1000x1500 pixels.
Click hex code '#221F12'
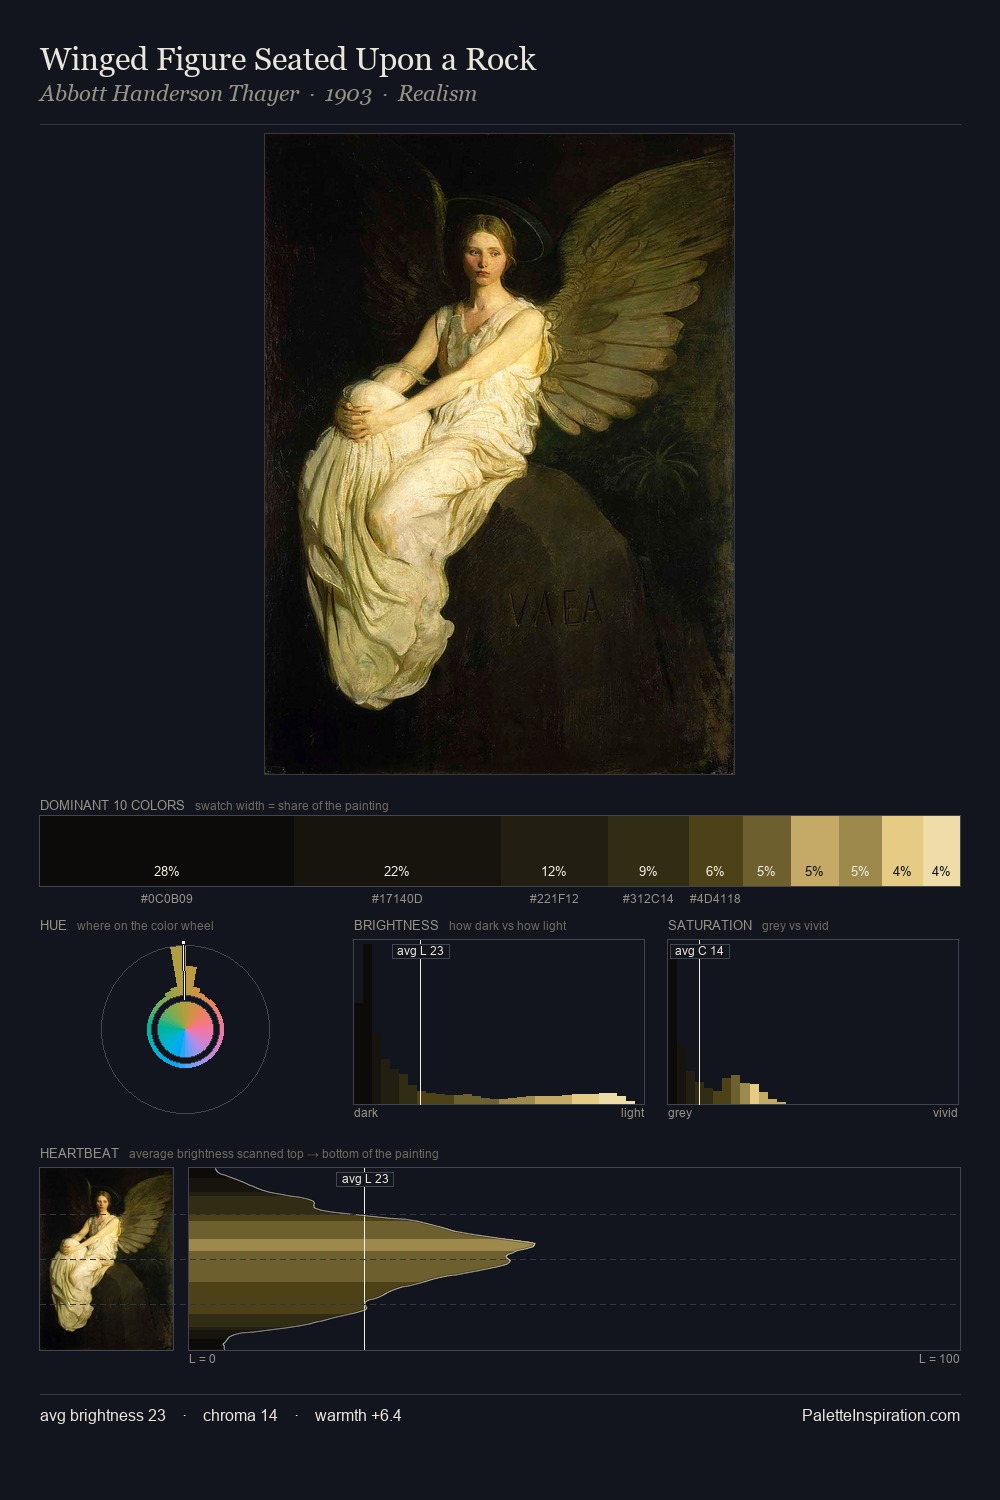pyautogui.click(x=554, y=898)
